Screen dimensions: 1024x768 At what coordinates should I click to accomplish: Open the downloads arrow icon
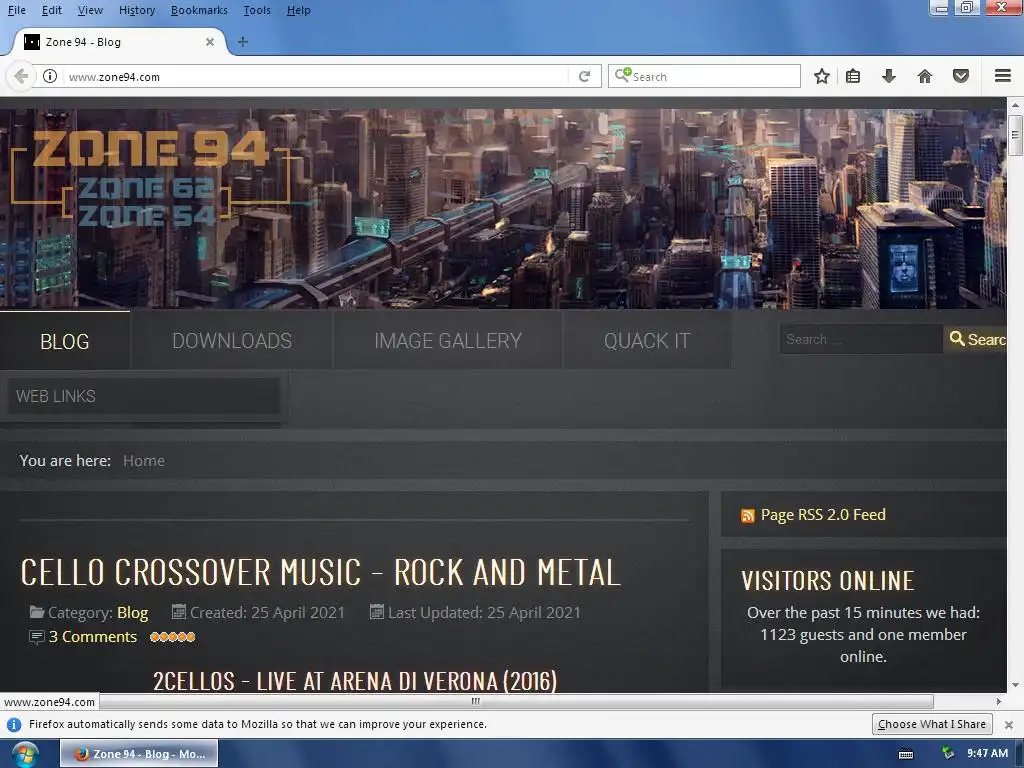[888, 76]
